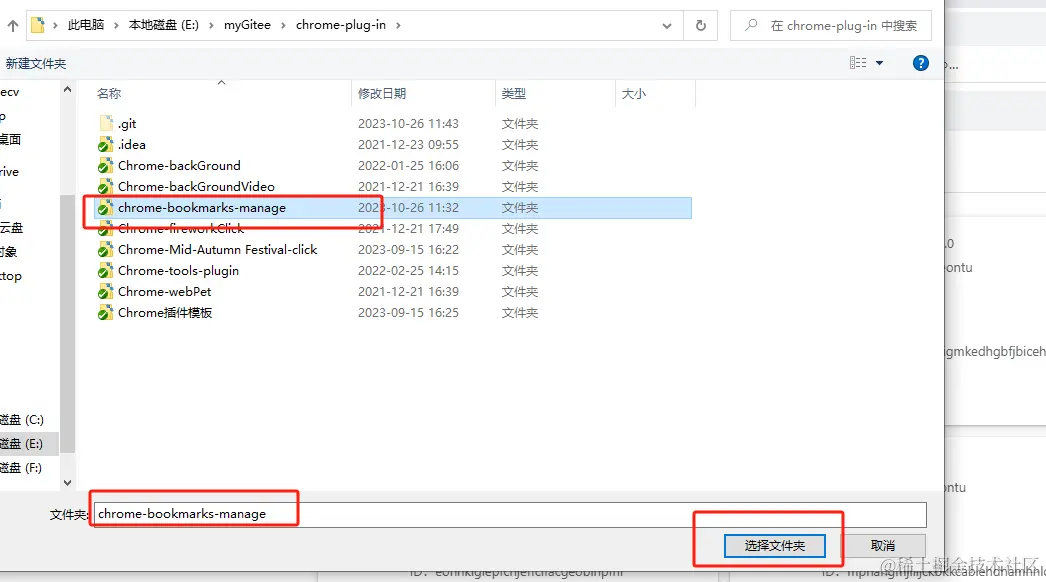This screenshot has width=1046, height=582.
Task: Click the Chrome-backGroundVideo folder name
Action: pos(196,186)
